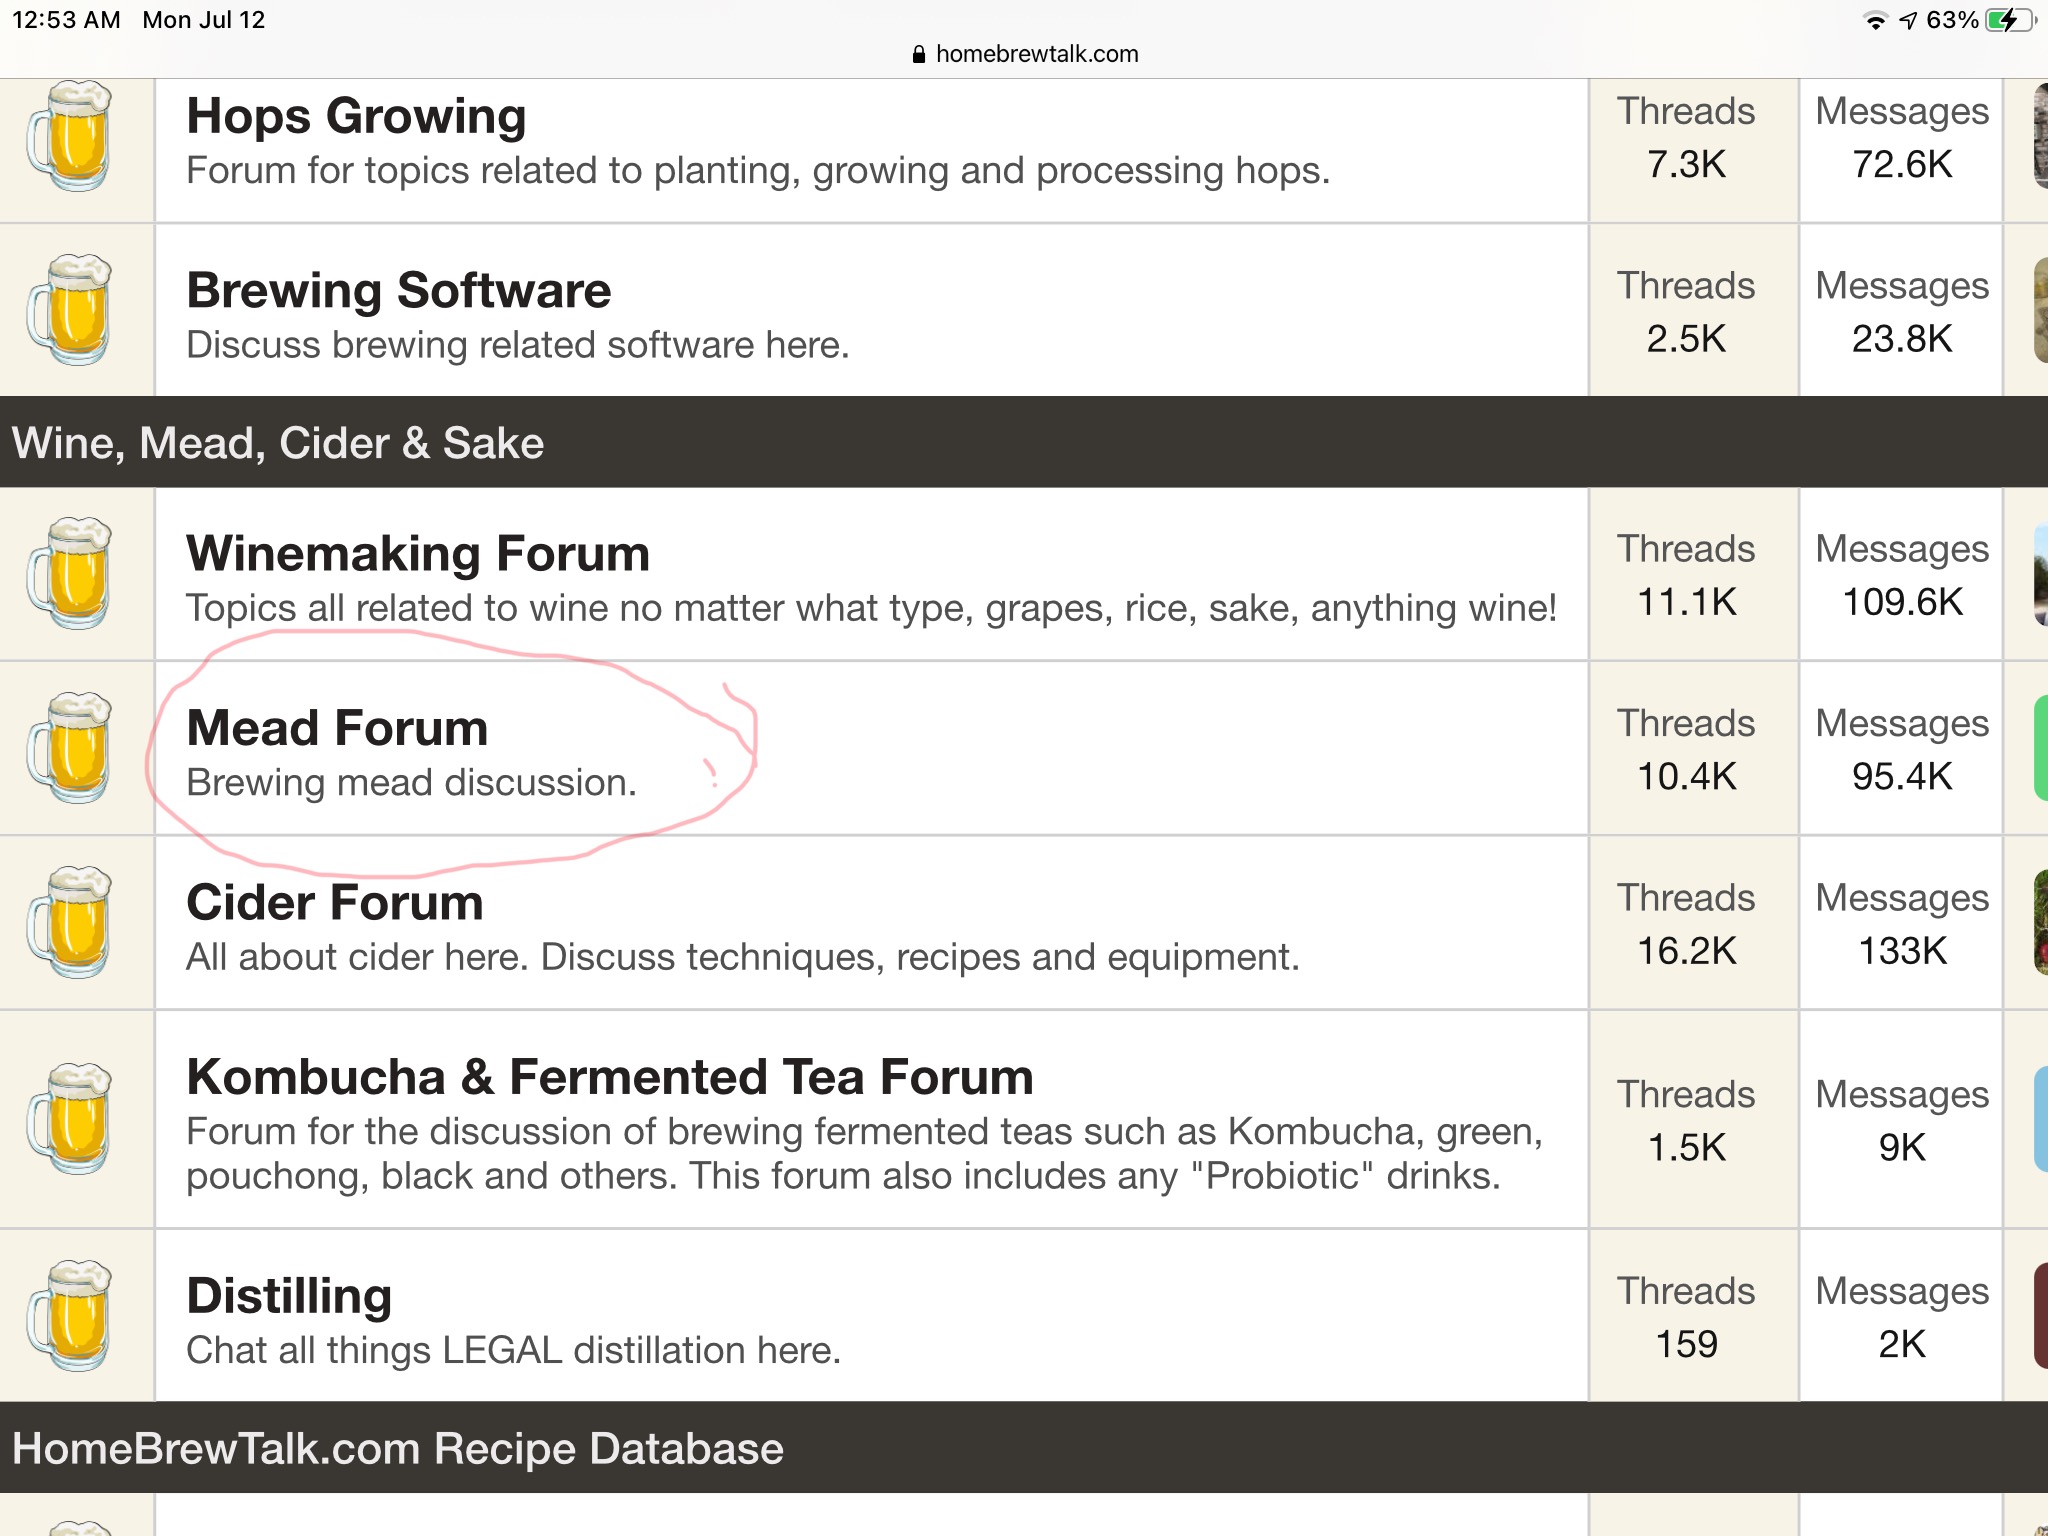Click '1.5K' threads count for Kombucha forum
The width and height of the screenshot is (2048, 1536).
pos(1686,1147)
